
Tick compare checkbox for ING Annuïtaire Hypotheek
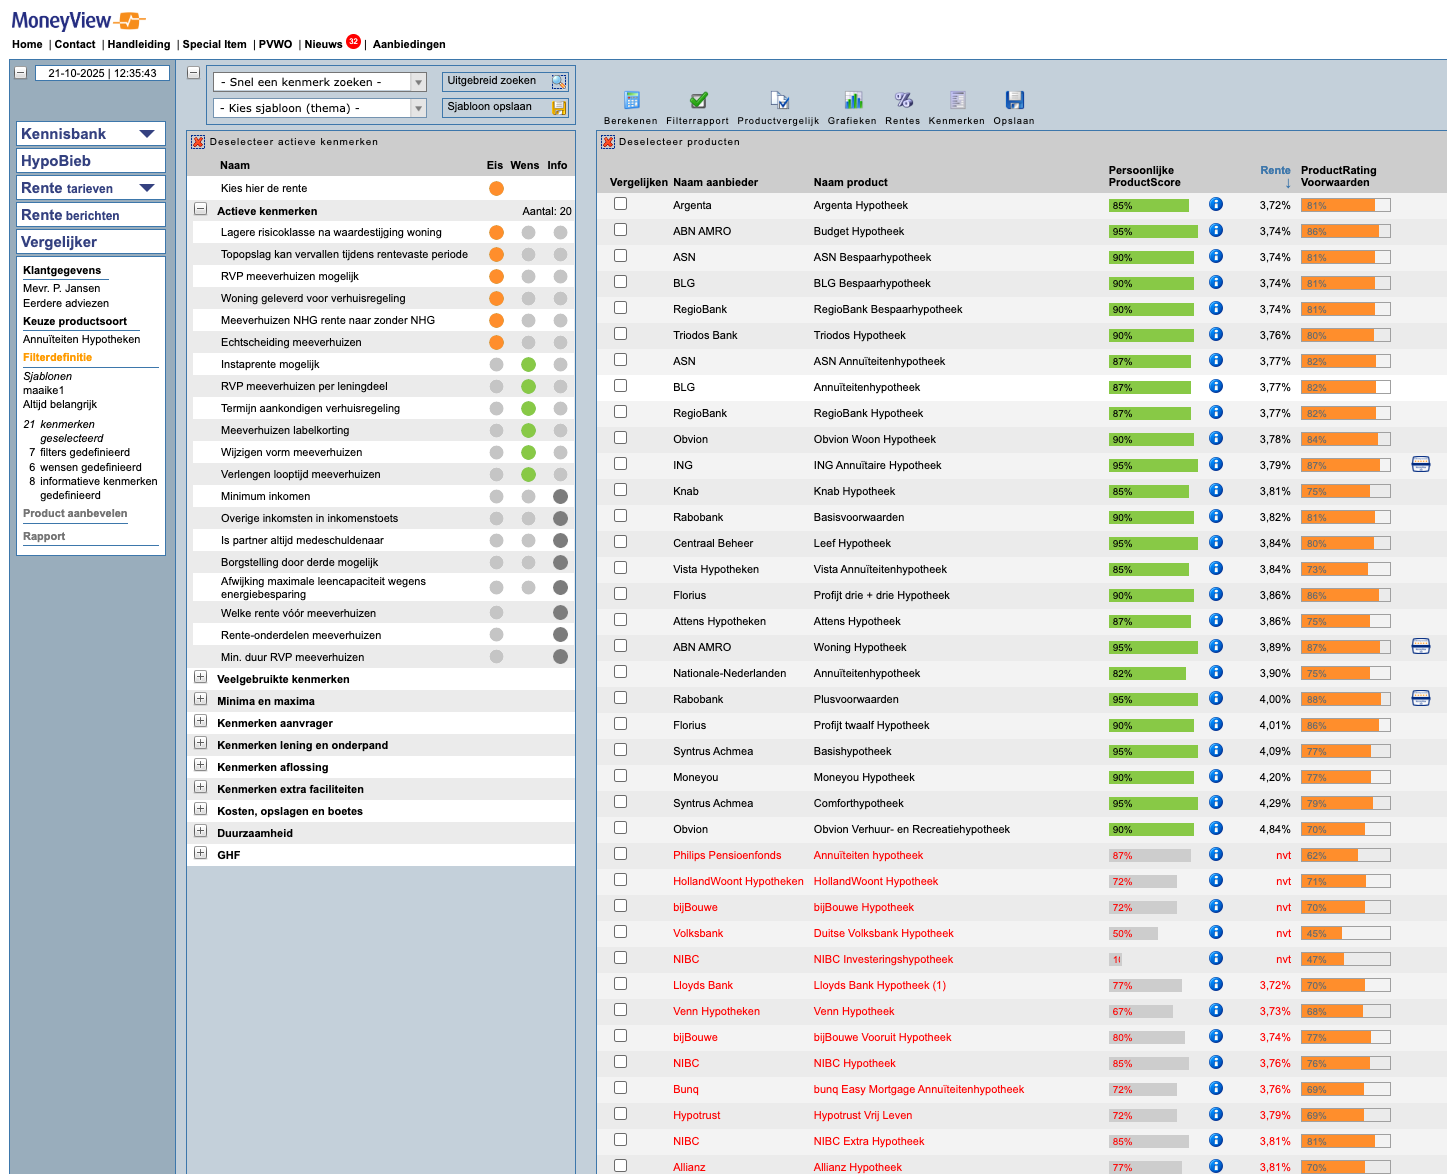point(621,464)
